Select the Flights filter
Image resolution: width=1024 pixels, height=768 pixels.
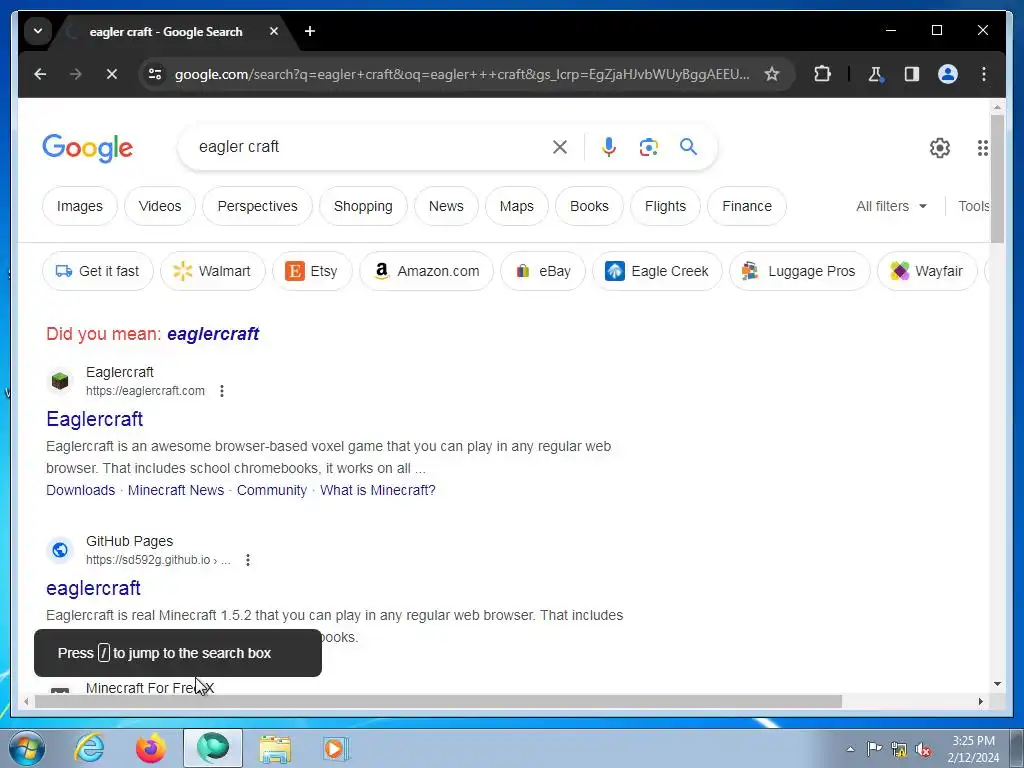tap(665, 206)
